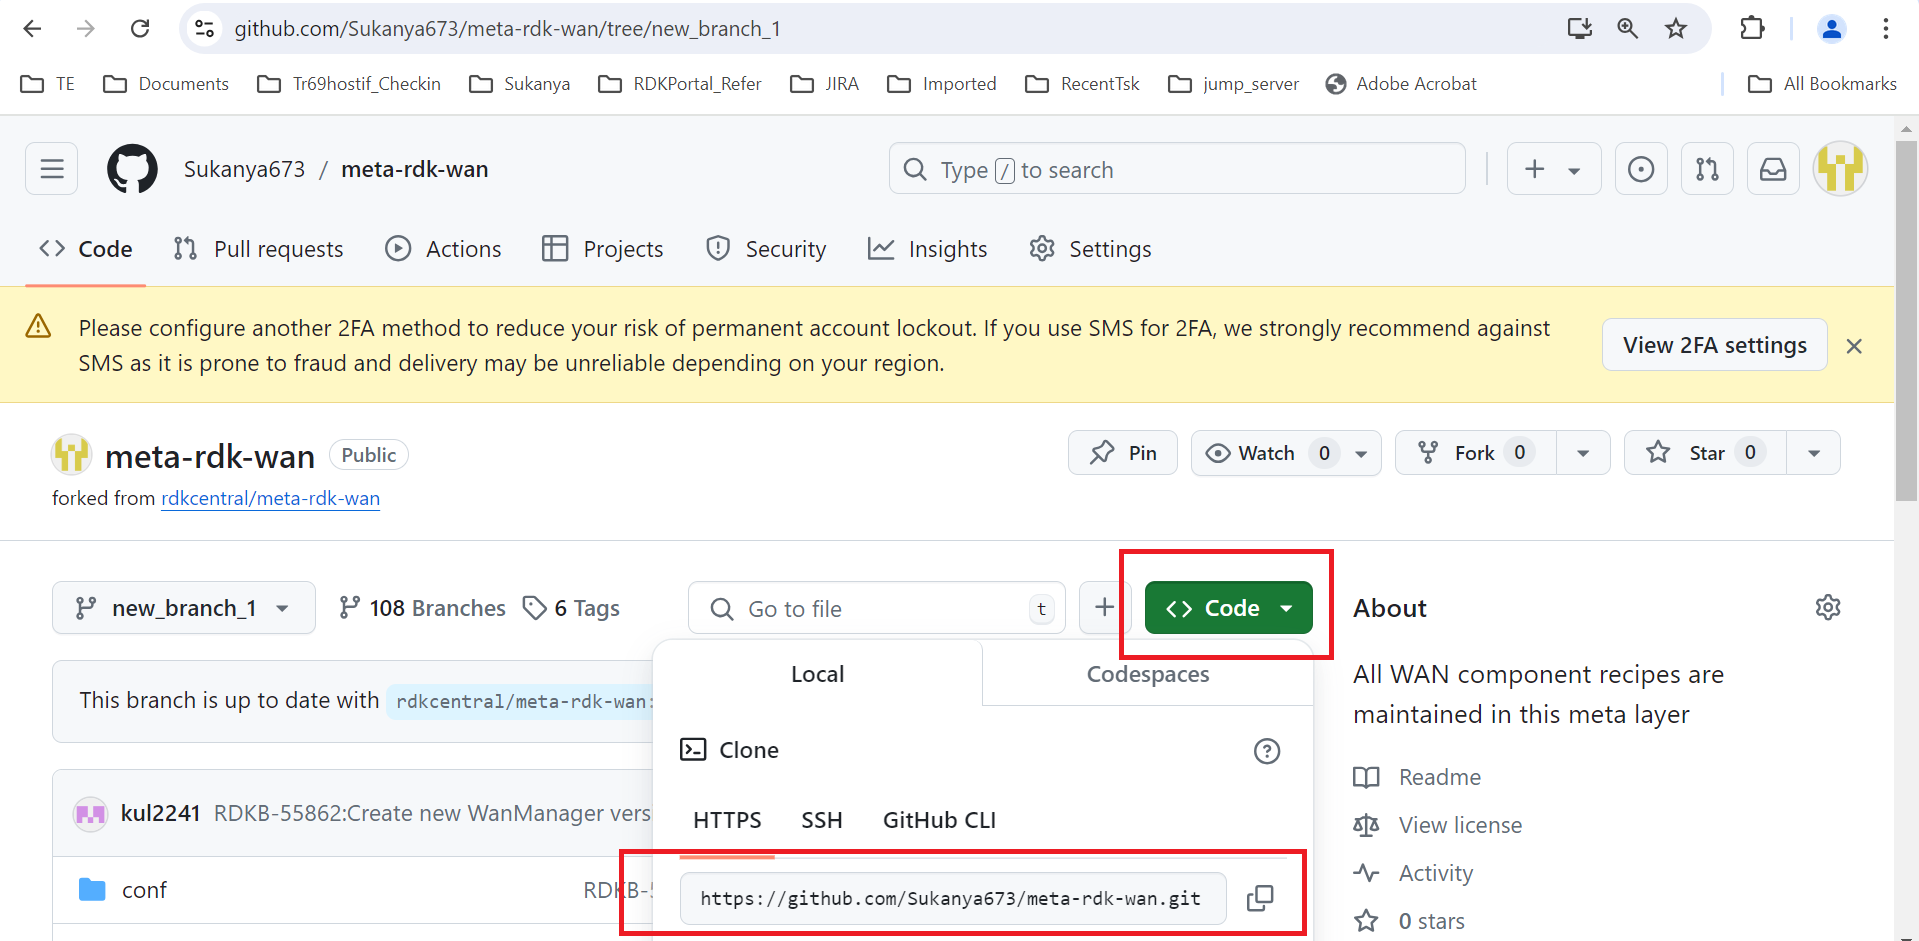The image size is (1919, 941).
Task: Click the View 2FA settings button
Action: tap(1715, 345)
